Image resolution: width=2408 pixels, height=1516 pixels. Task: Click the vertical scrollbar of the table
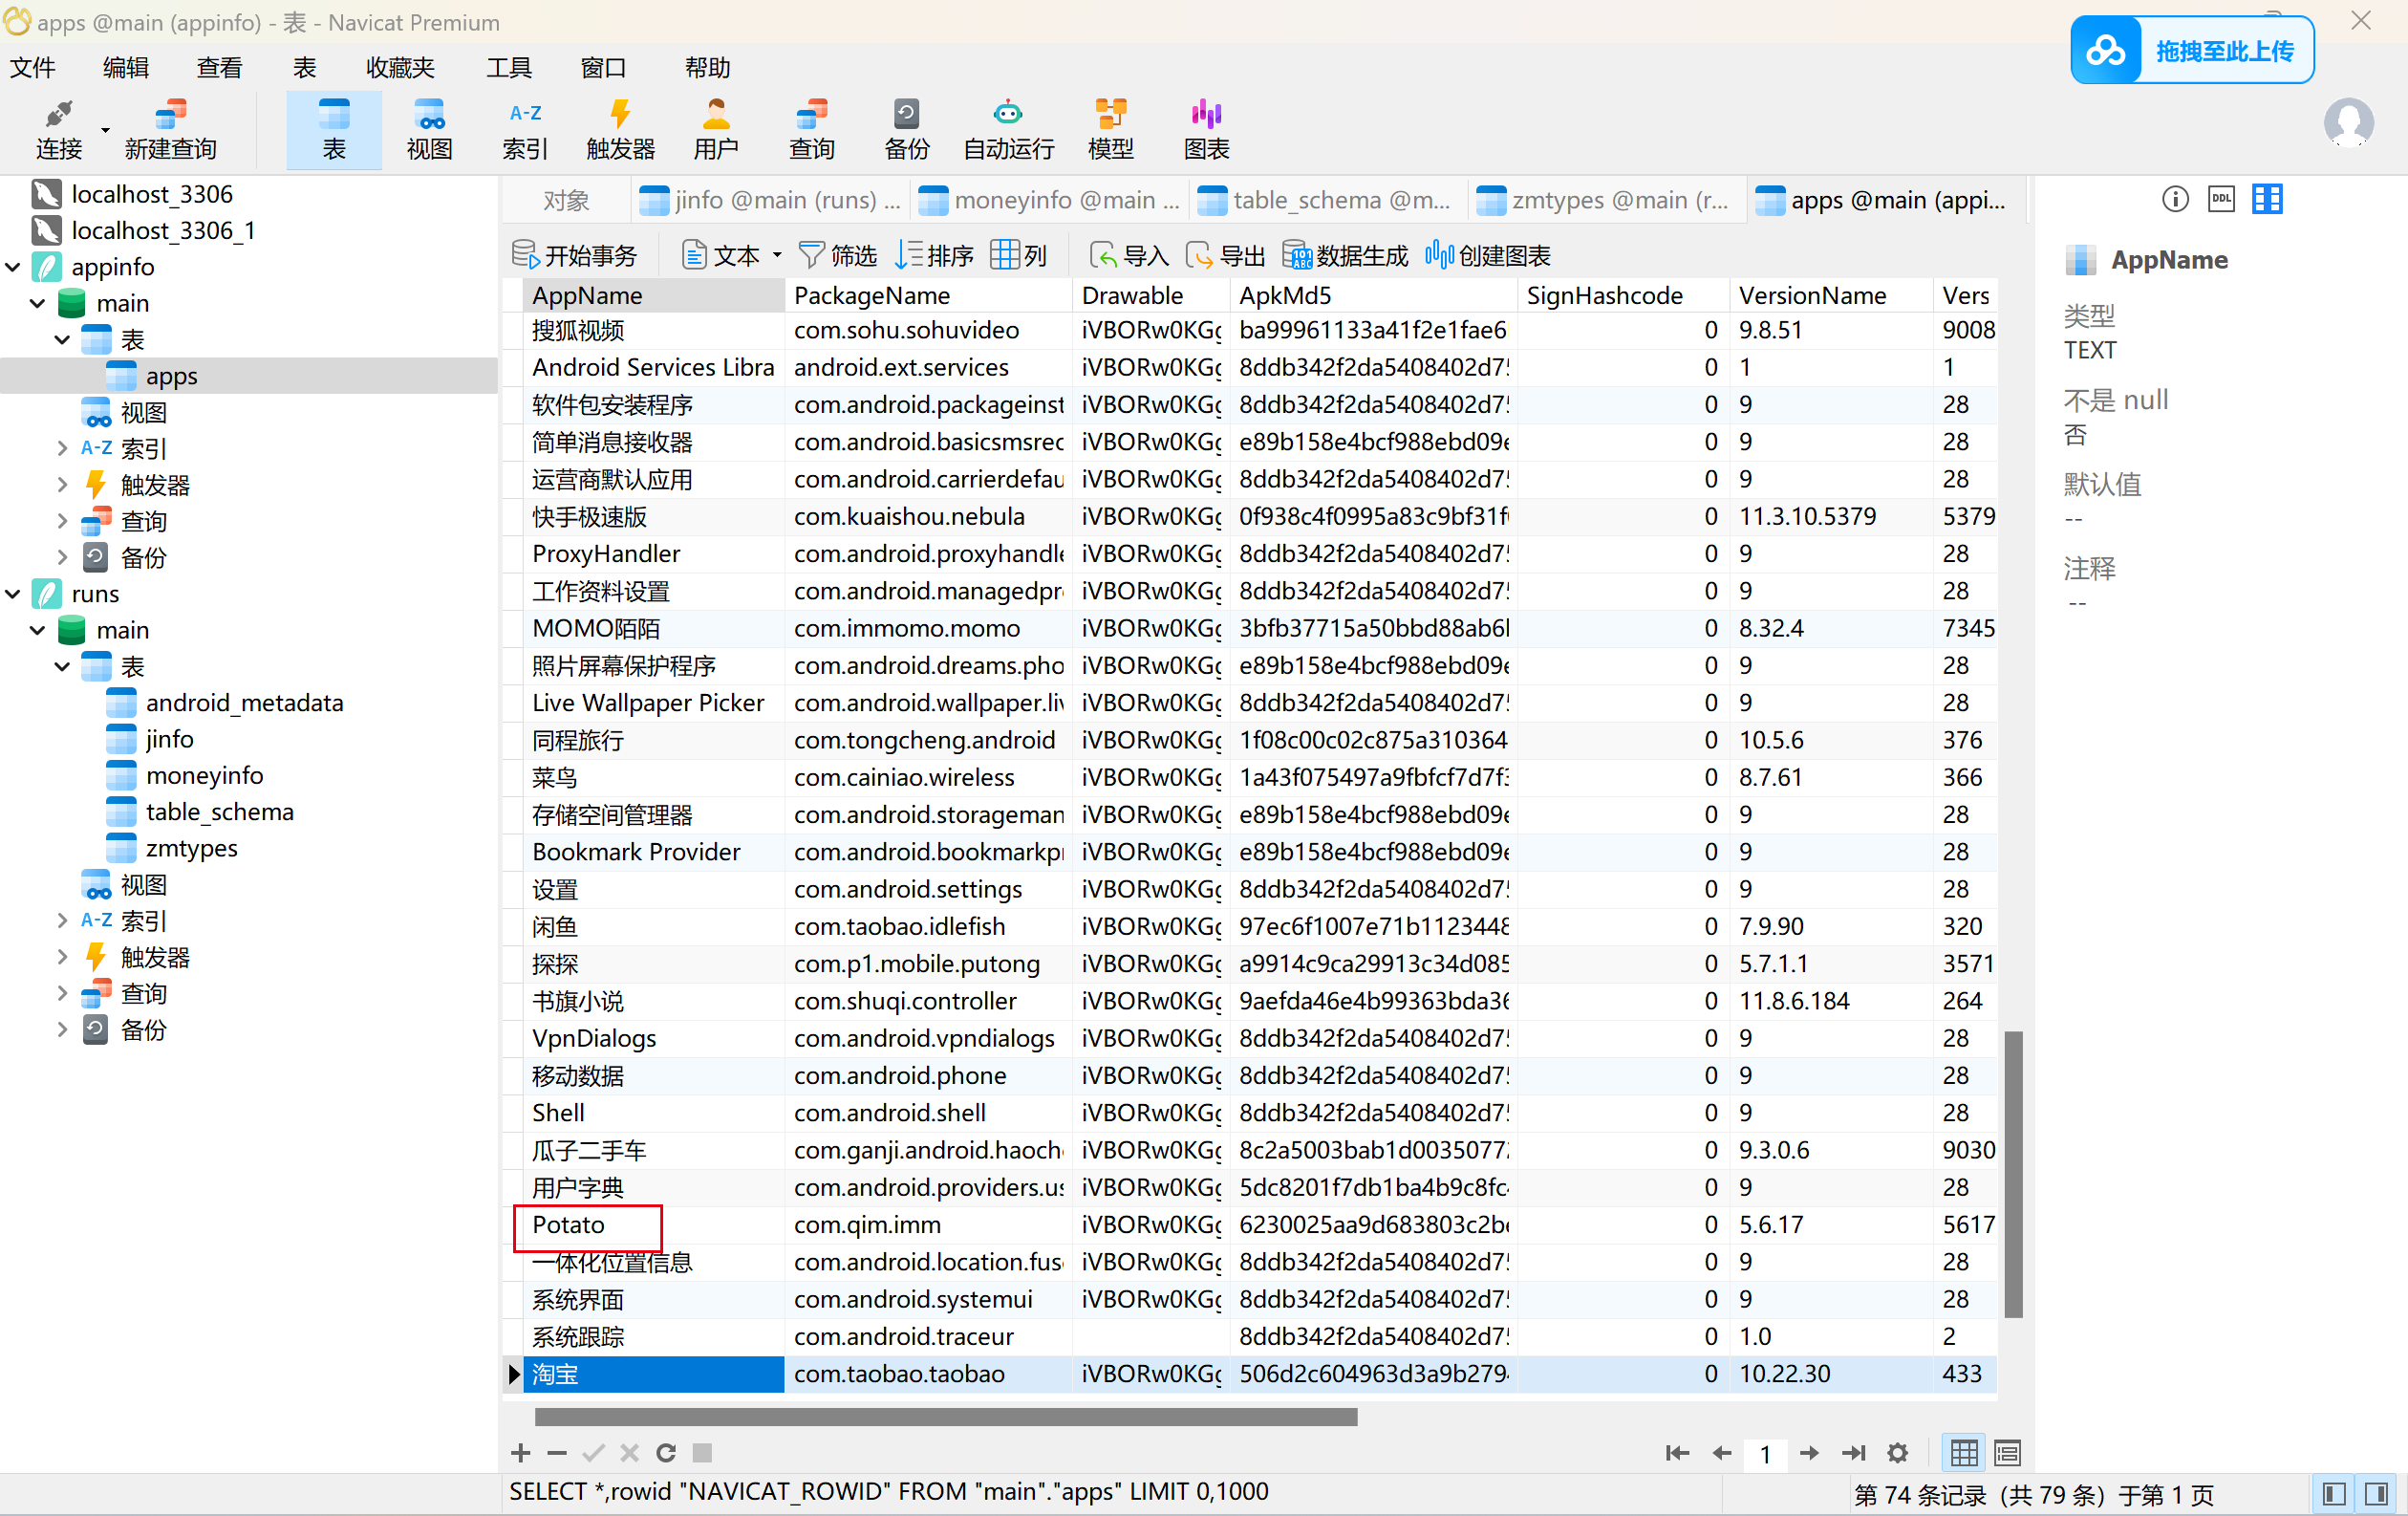[2013, 1175]
